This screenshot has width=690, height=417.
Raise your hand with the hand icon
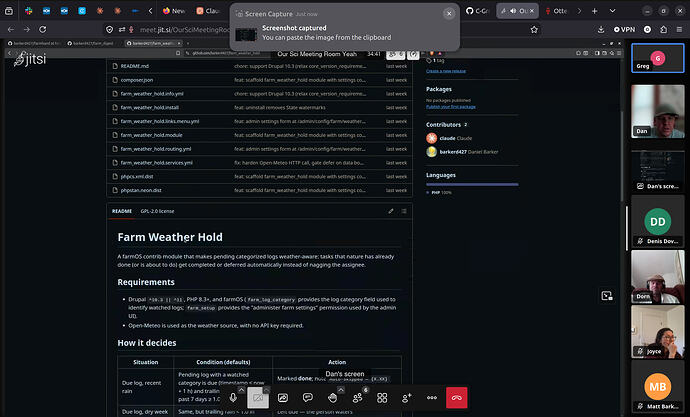[333, 398]
